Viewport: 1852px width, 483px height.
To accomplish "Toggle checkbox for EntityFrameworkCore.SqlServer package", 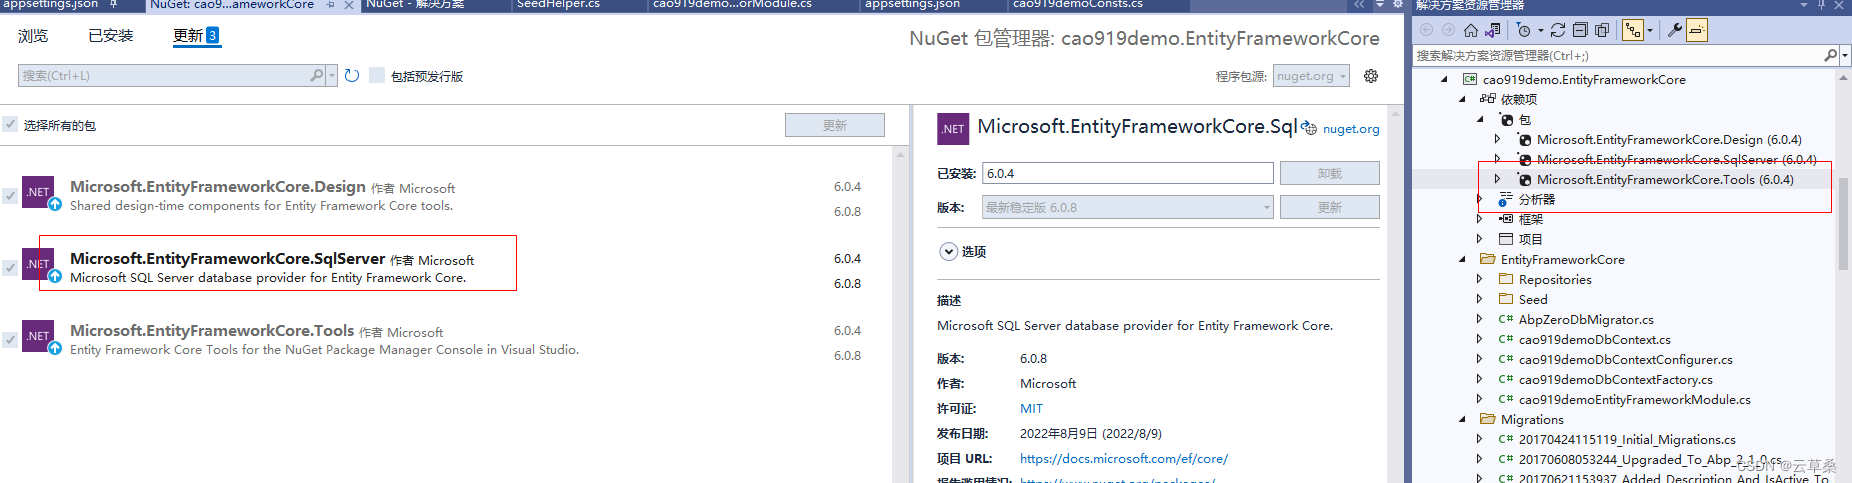I will pos(10,268).
